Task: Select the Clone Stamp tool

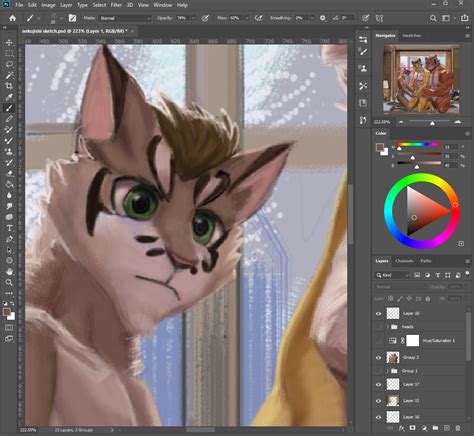Action: pos(9,152)
